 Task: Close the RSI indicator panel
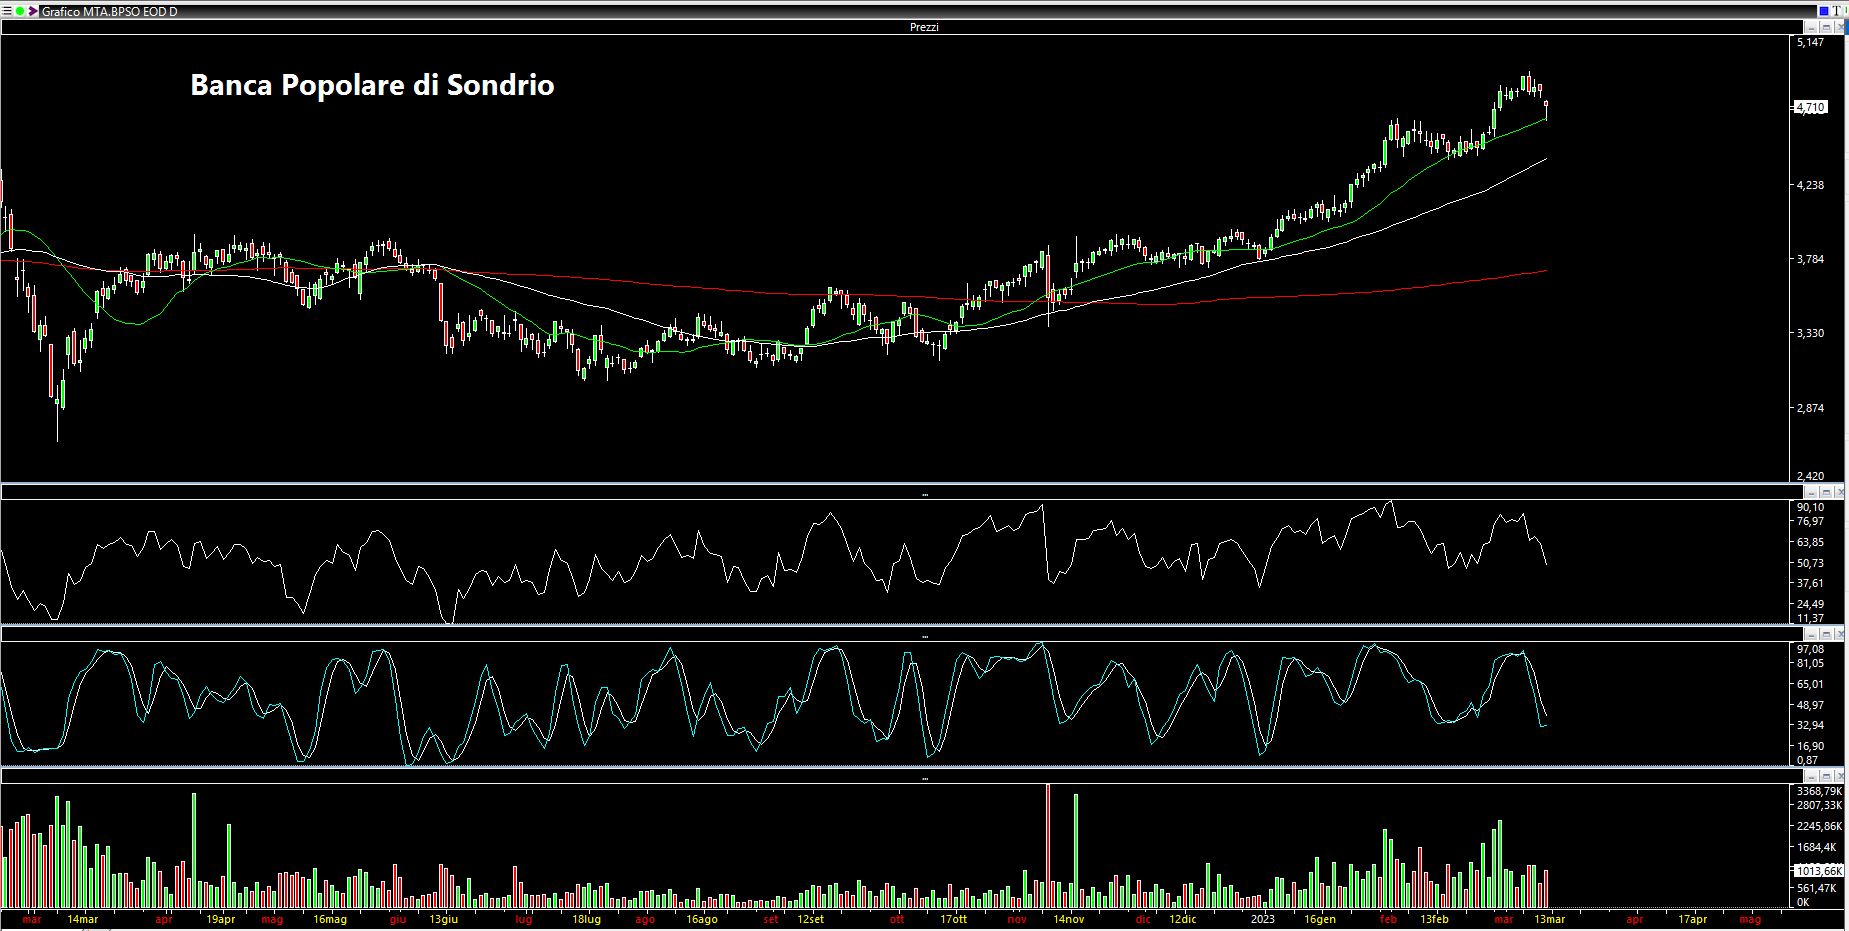pyautogui.click(x=1840, y=492)
